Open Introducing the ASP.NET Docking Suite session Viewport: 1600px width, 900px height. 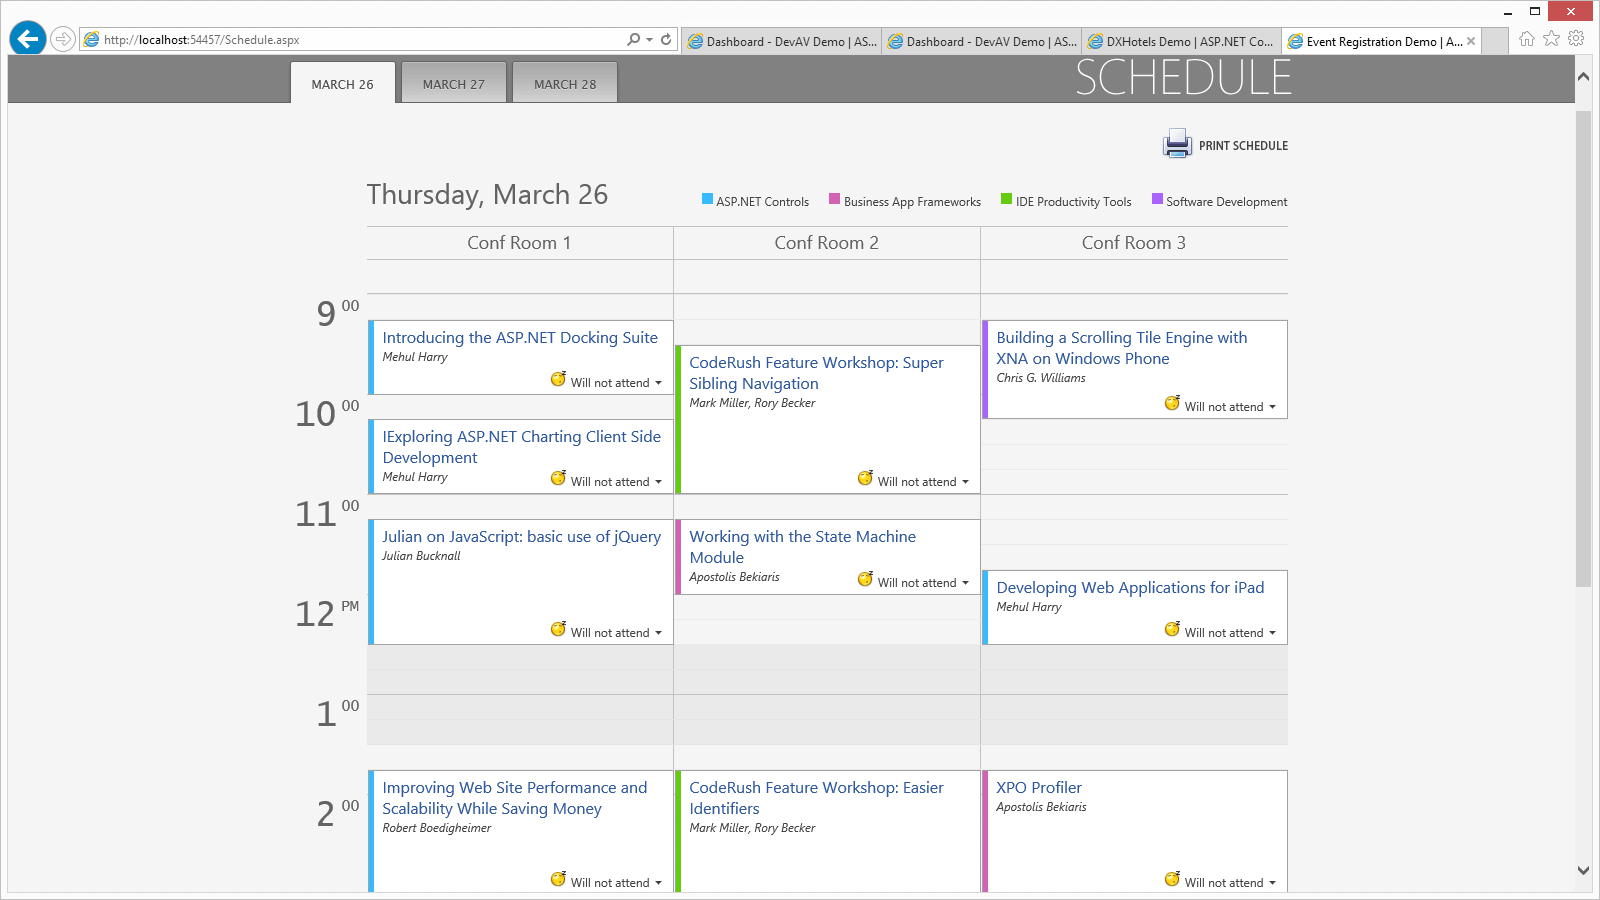(520, 338)
